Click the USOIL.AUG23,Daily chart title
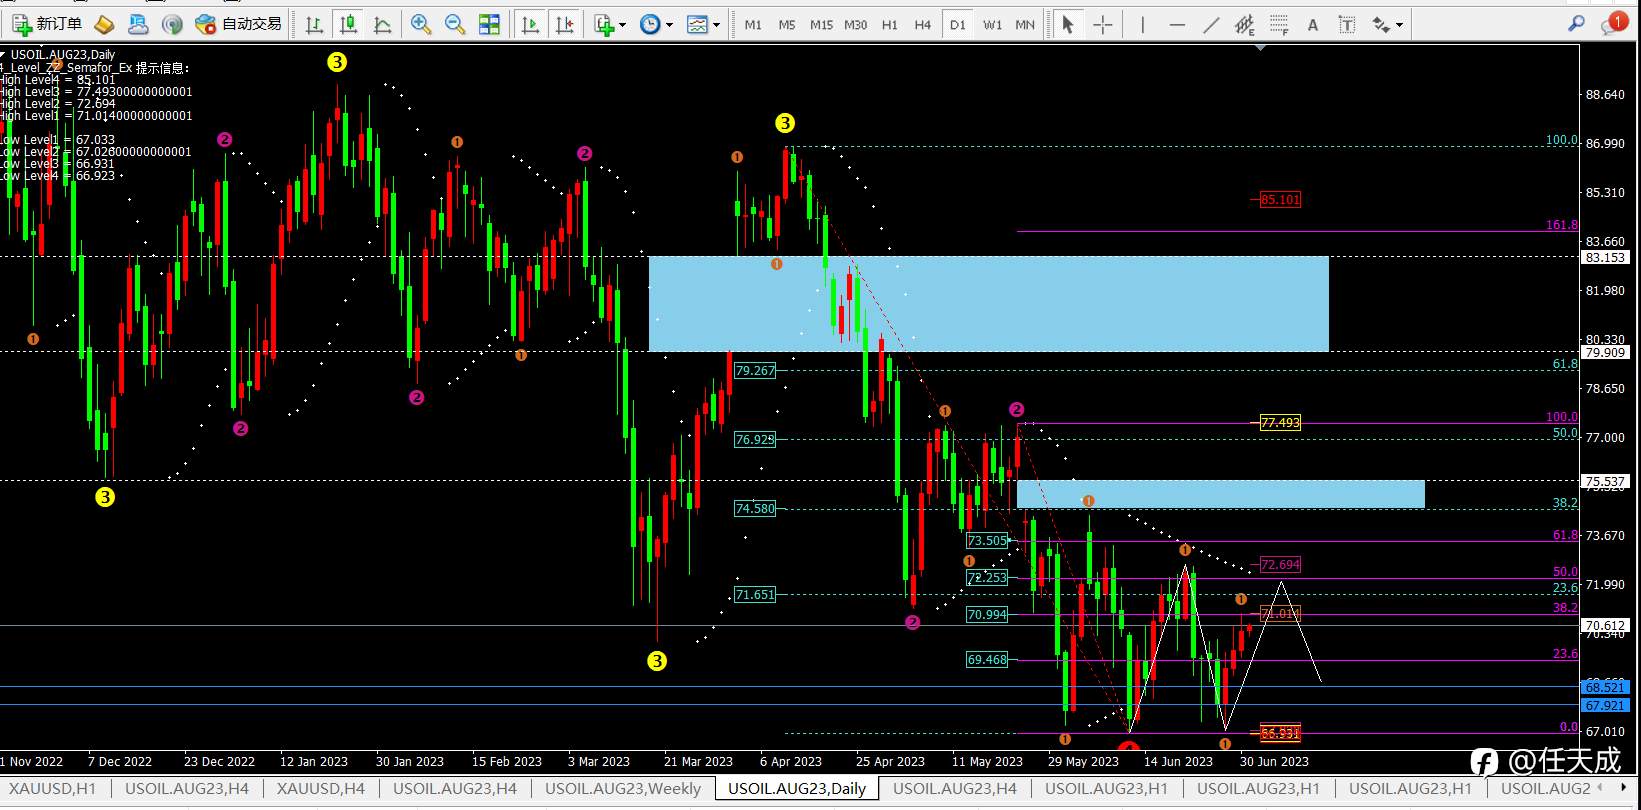 point(62,55)
